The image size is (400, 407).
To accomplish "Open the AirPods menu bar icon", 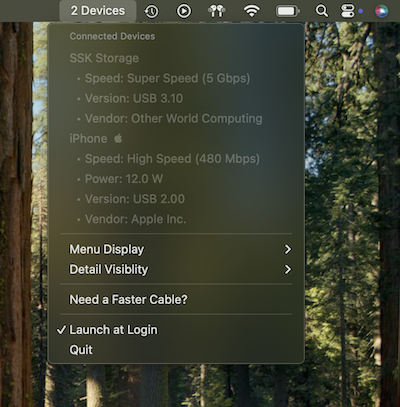I will point(217,11).
